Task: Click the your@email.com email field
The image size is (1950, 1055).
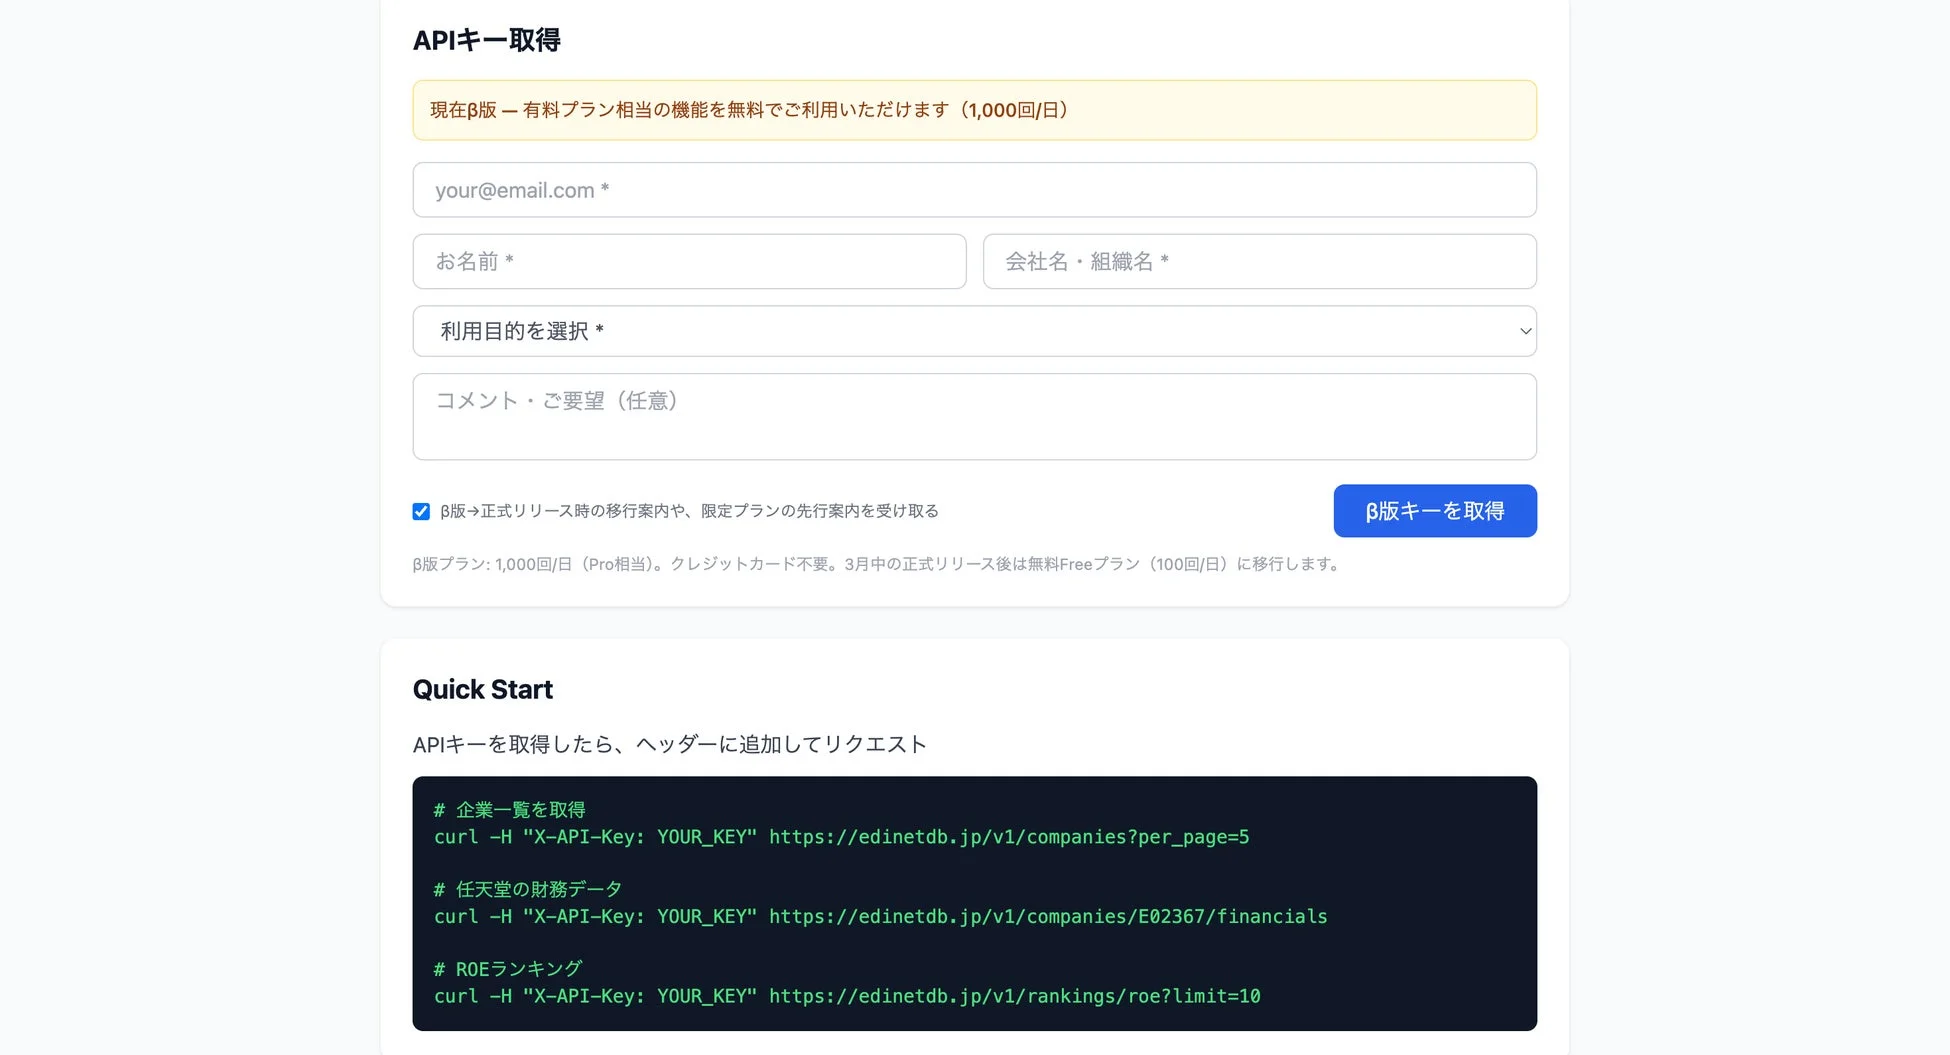Action: (975, 189)
